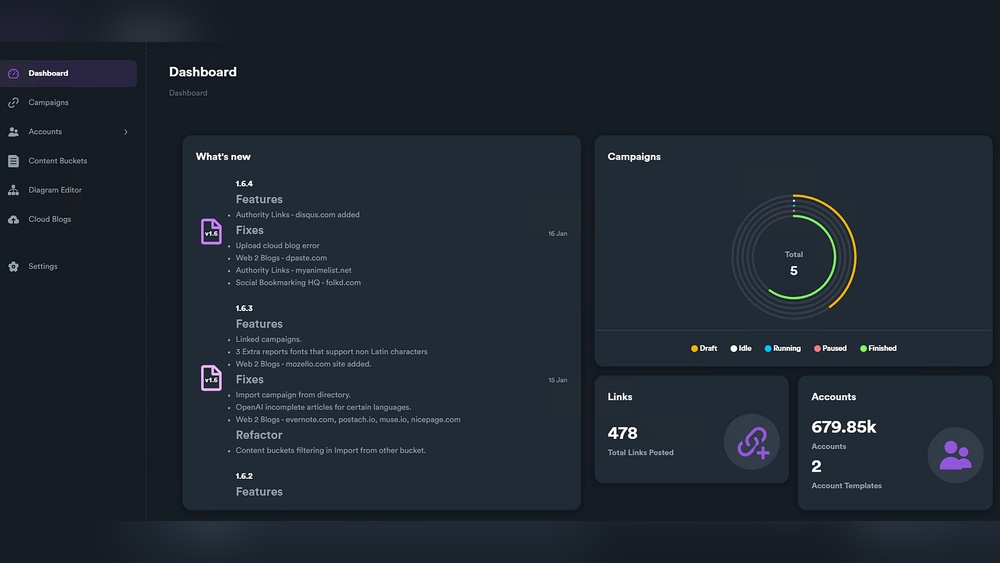Toggle the Finished legend item in chart
The height and width of the screenshot is (563, 1000).
tap(878, 348)
